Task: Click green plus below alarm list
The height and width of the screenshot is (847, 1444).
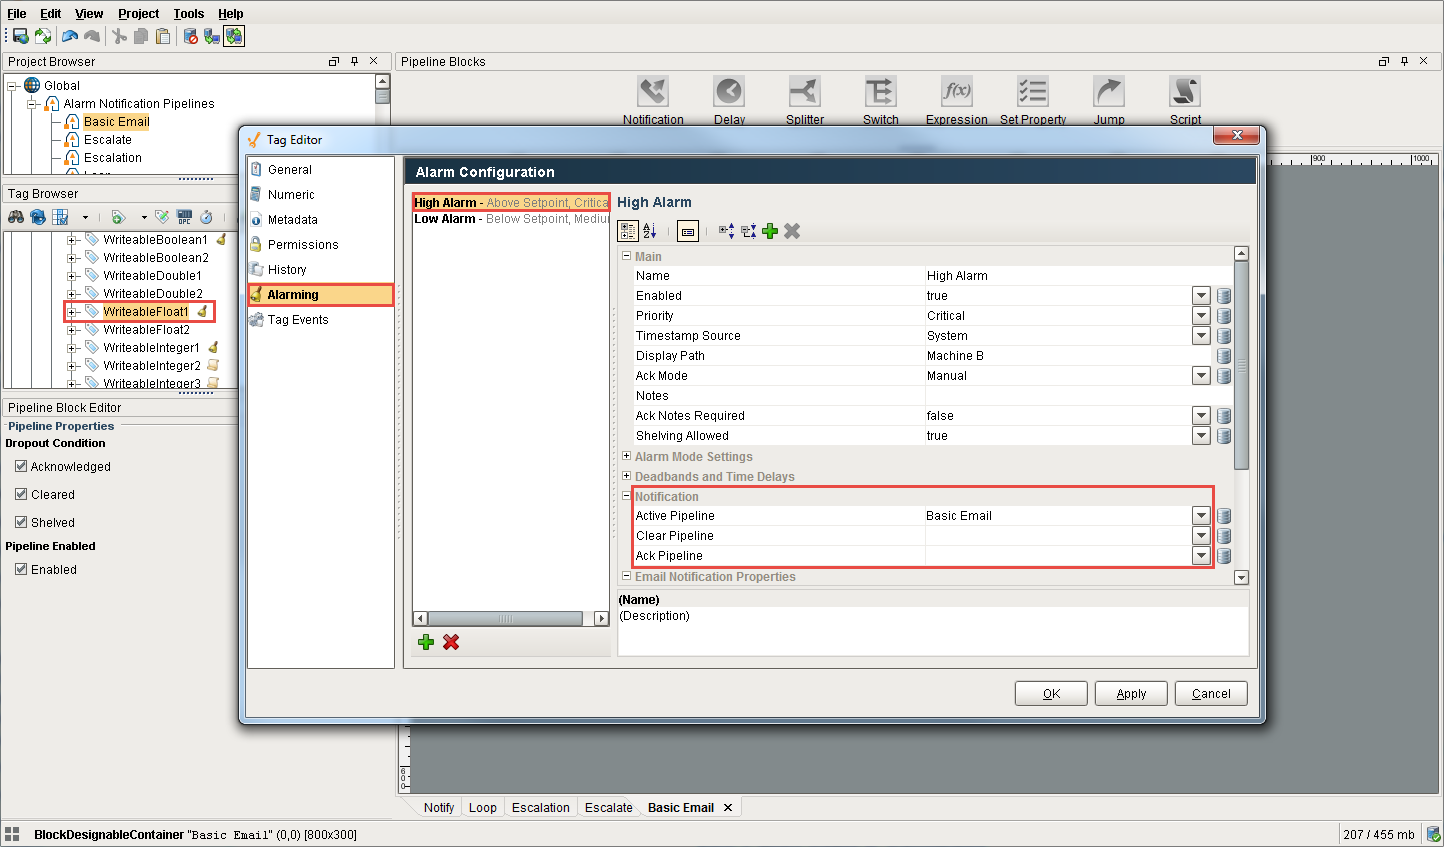Action: coord(426,642)
